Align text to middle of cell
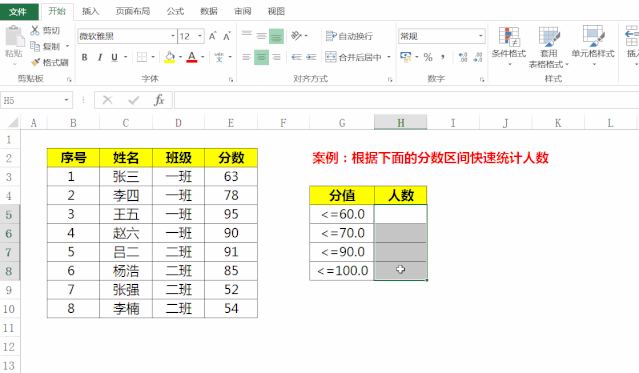Viewport: 639px width, 373px height. click(261, 36)
